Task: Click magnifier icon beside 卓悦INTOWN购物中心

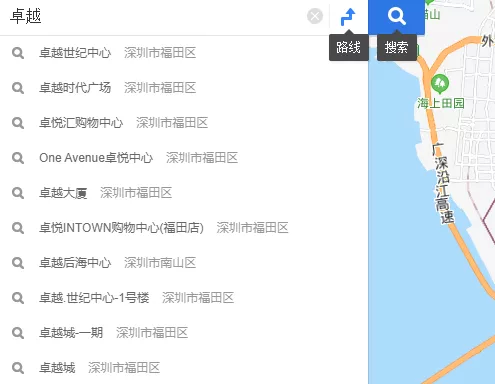Action: (x=18, y=228)
